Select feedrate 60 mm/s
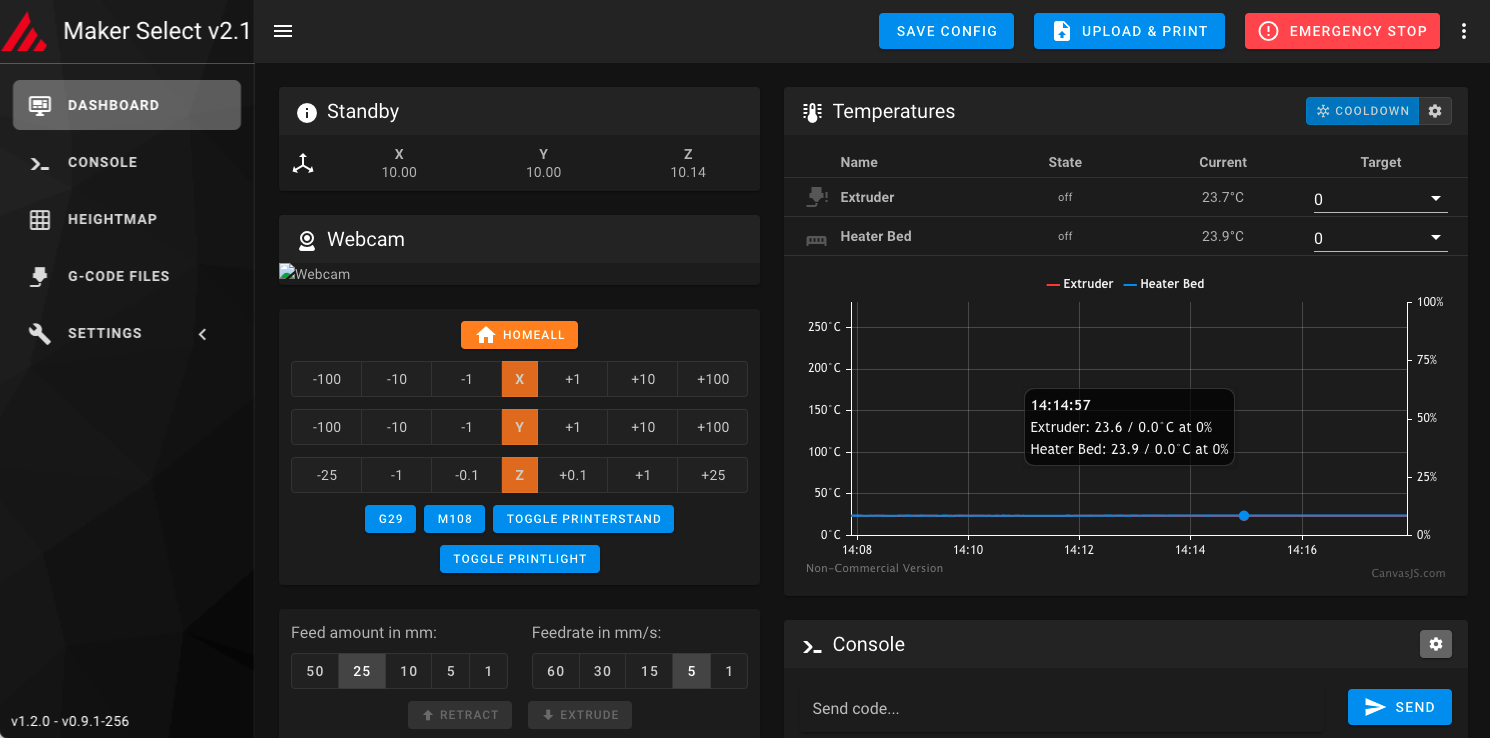 point(555,671)
